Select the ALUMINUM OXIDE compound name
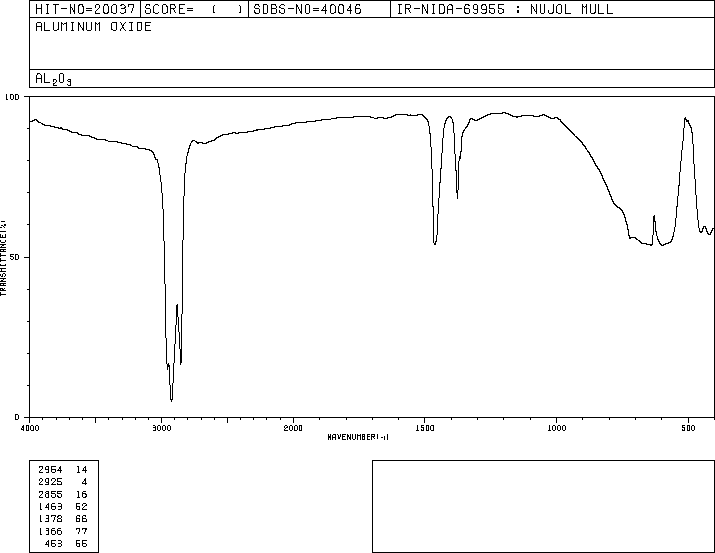 click(93, 26)
